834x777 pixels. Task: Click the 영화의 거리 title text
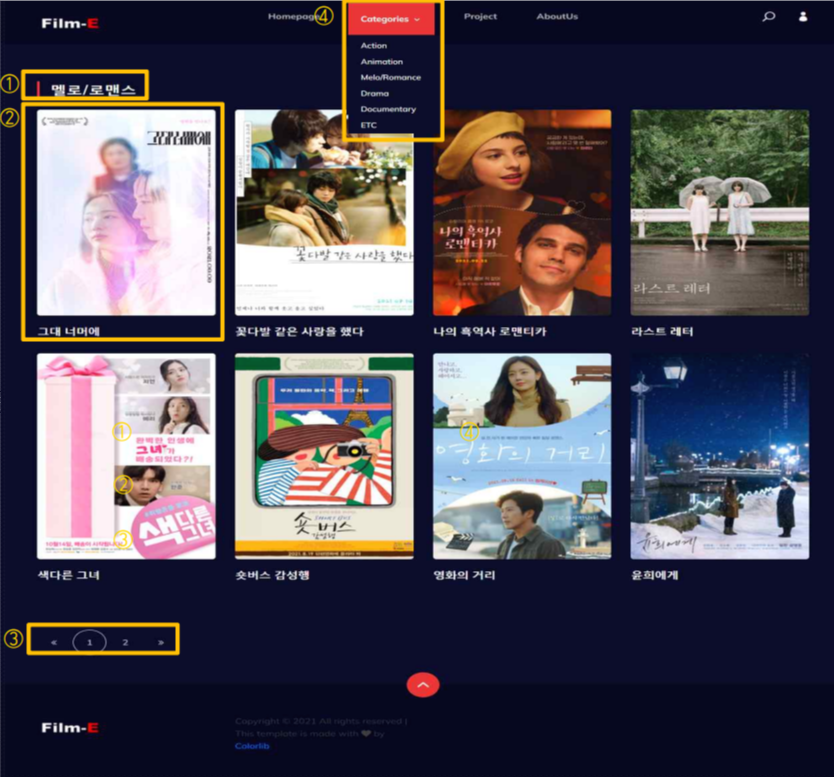pyautogui.click(x=464, y=575)
